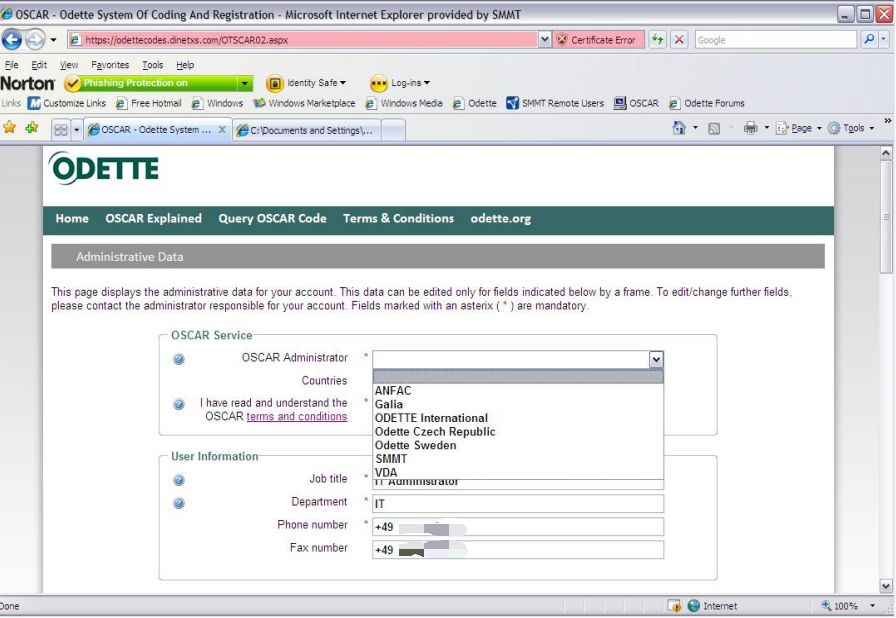Collapse the OSCAR Administrator dropdown arrow
The width and height of the screenshot is (896, 618).
pyautogui.click(x=655, y=359)
